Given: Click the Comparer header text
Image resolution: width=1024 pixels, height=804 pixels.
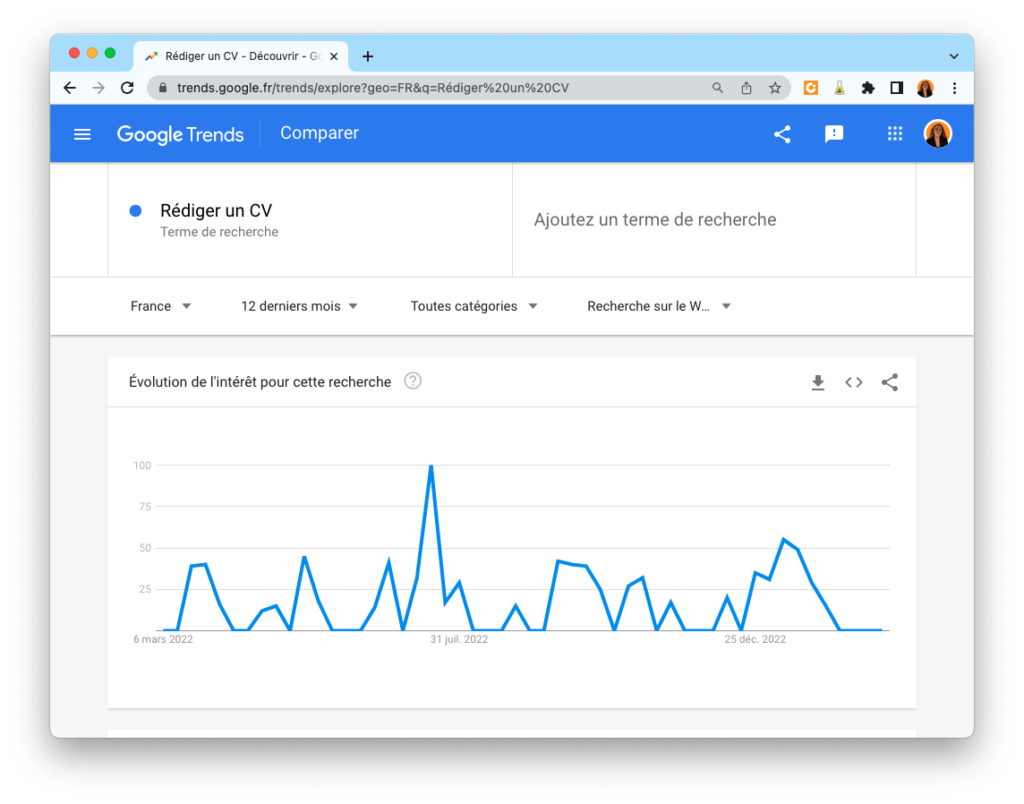Looking at the screenshot, I should [x=319, y=133].
